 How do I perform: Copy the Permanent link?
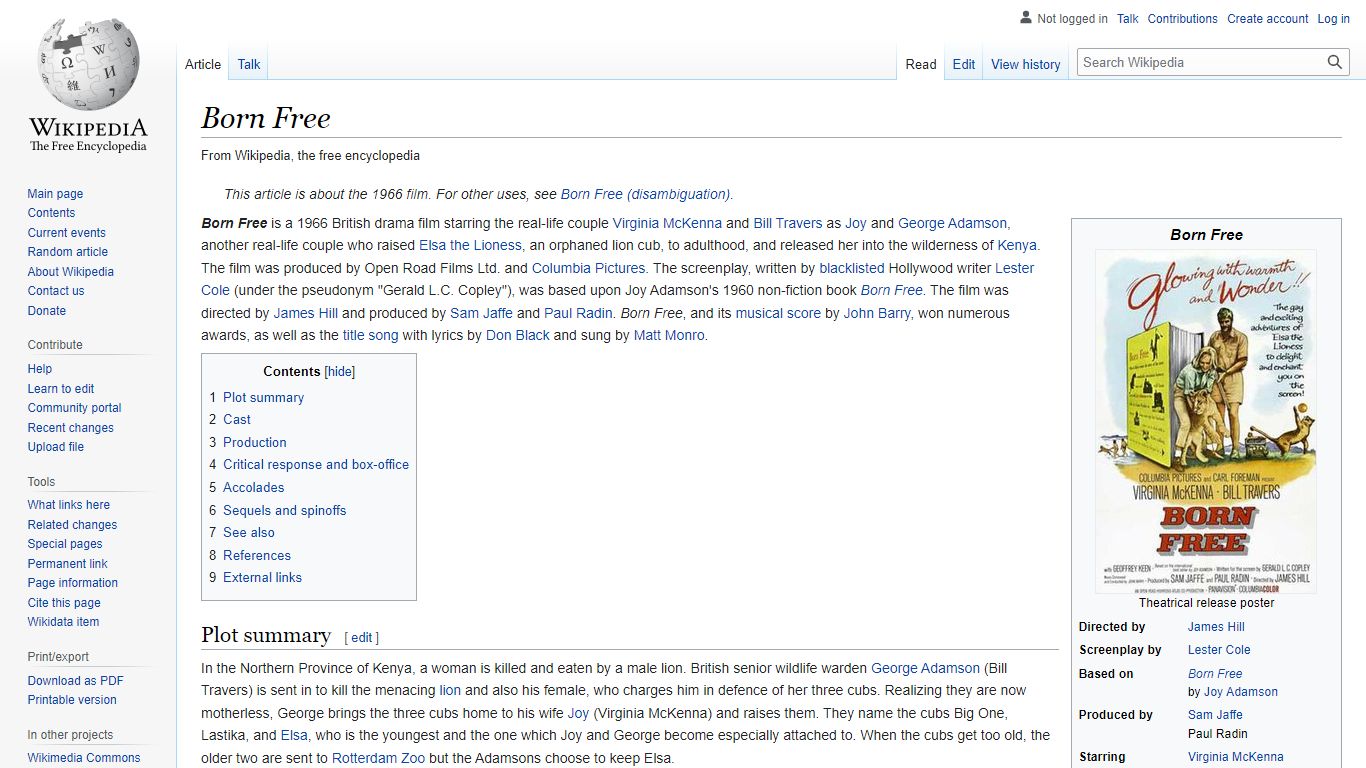[67, 564]
